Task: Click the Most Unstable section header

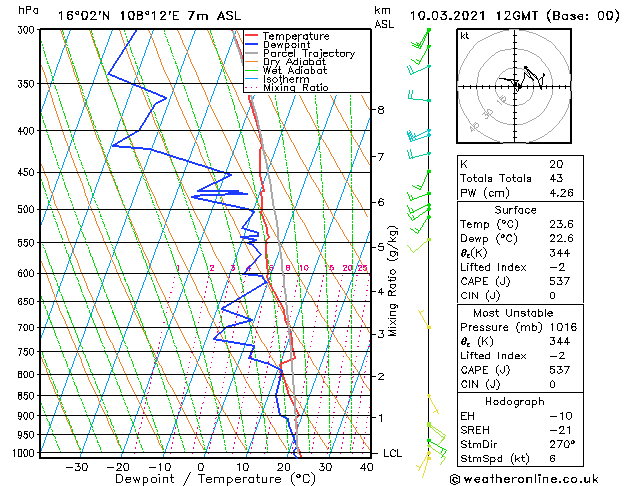Action: coord(513,313)
